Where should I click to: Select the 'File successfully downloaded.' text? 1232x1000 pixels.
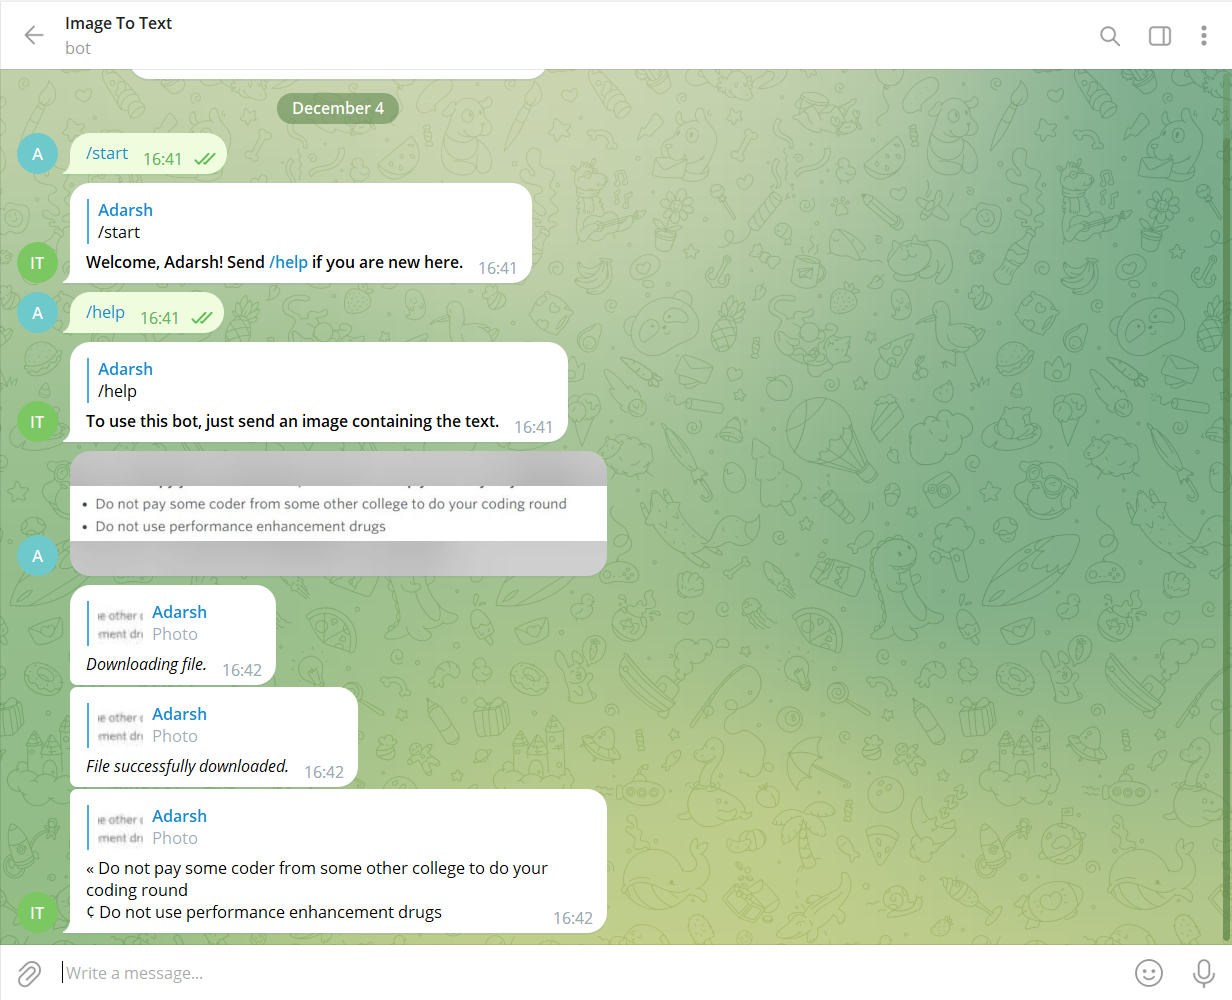[x=187, y=766]
